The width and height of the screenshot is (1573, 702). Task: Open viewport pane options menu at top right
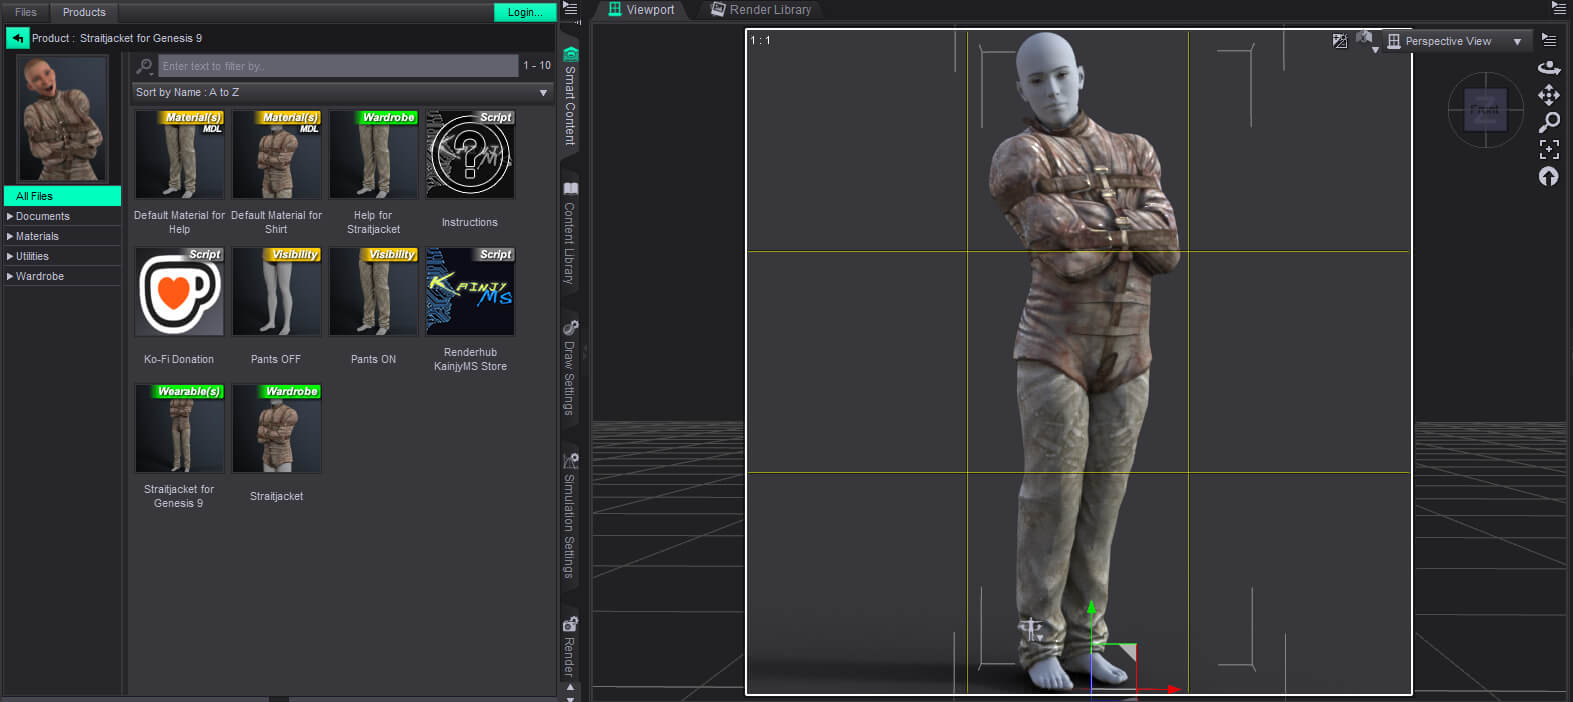click(1558, 7)
